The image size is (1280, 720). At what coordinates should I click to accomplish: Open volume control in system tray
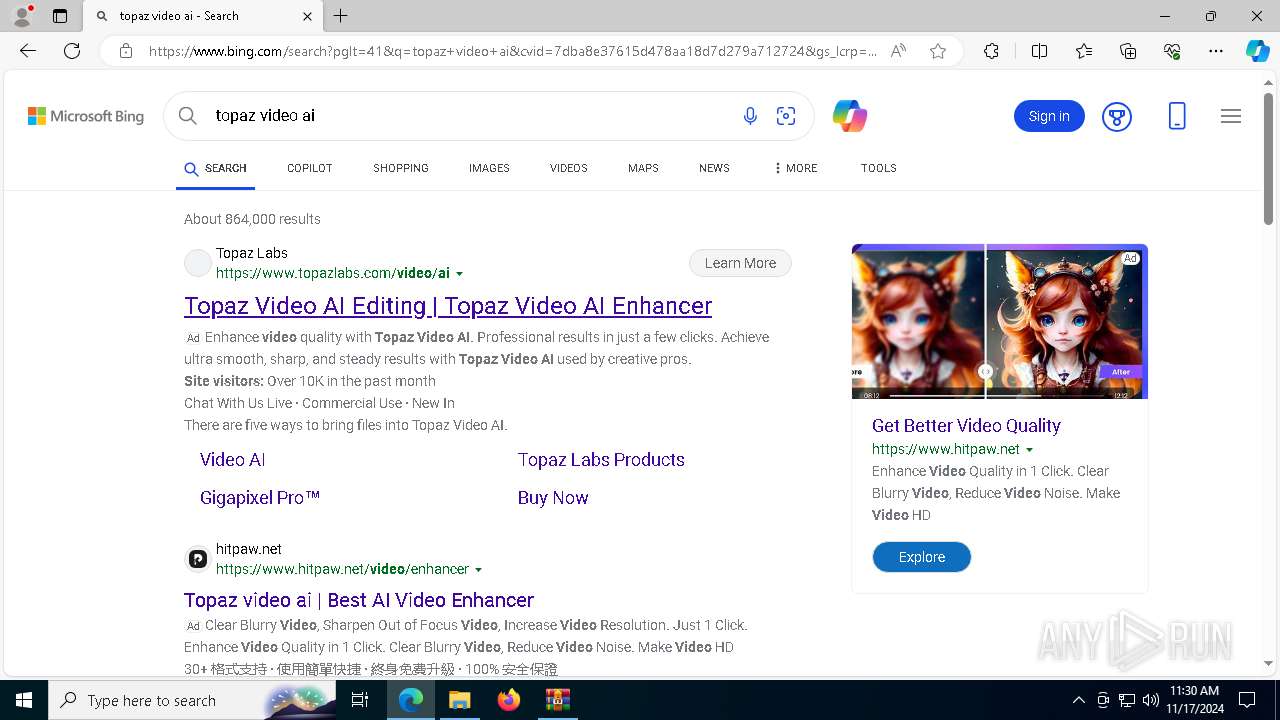(1151, 700)
